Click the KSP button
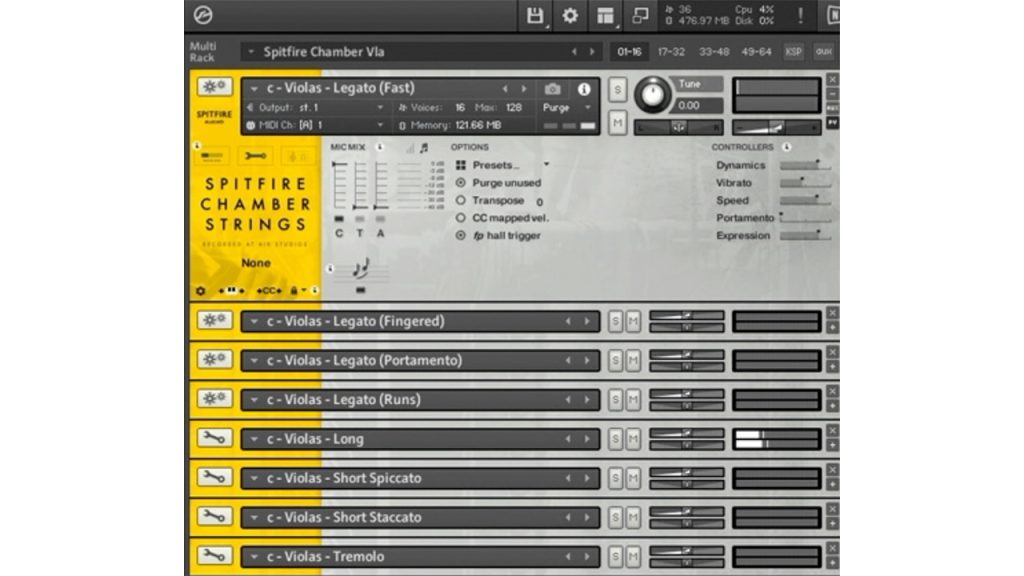The width and height of the screenshot is (1024, 576). tap(793, 51)
